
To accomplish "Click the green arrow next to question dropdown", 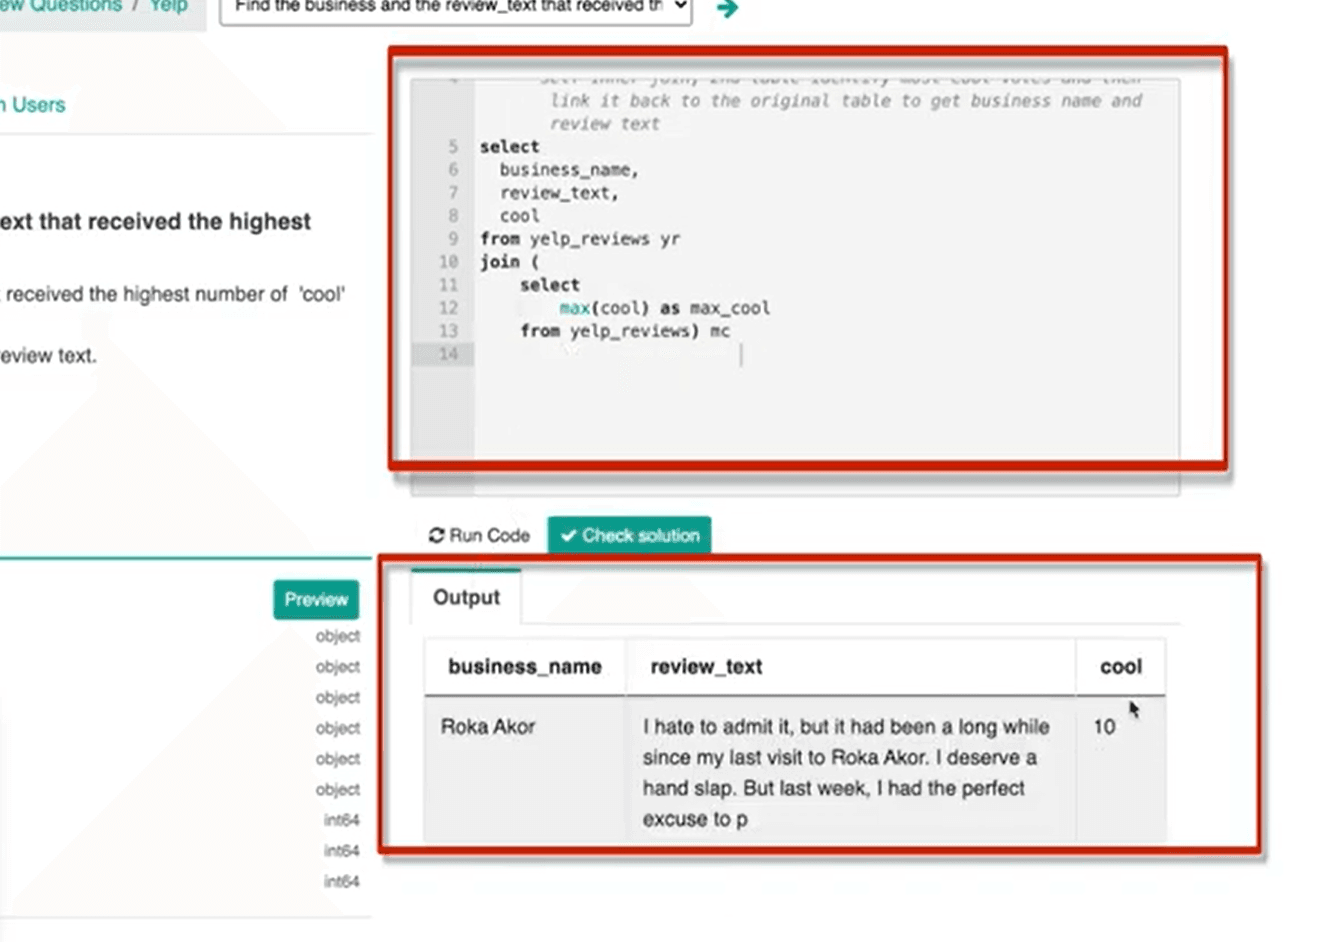I will 729,8.
